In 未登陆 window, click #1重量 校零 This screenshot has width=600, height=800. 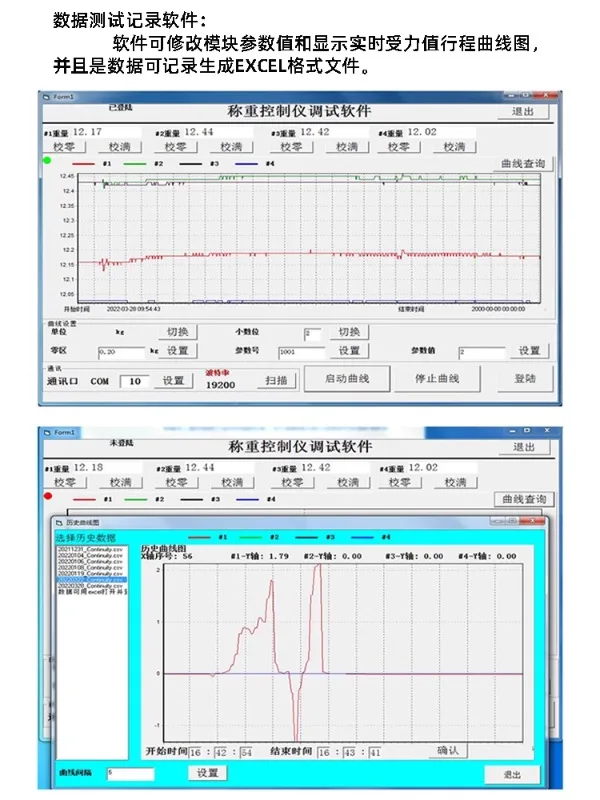click(x=65, y=483)
